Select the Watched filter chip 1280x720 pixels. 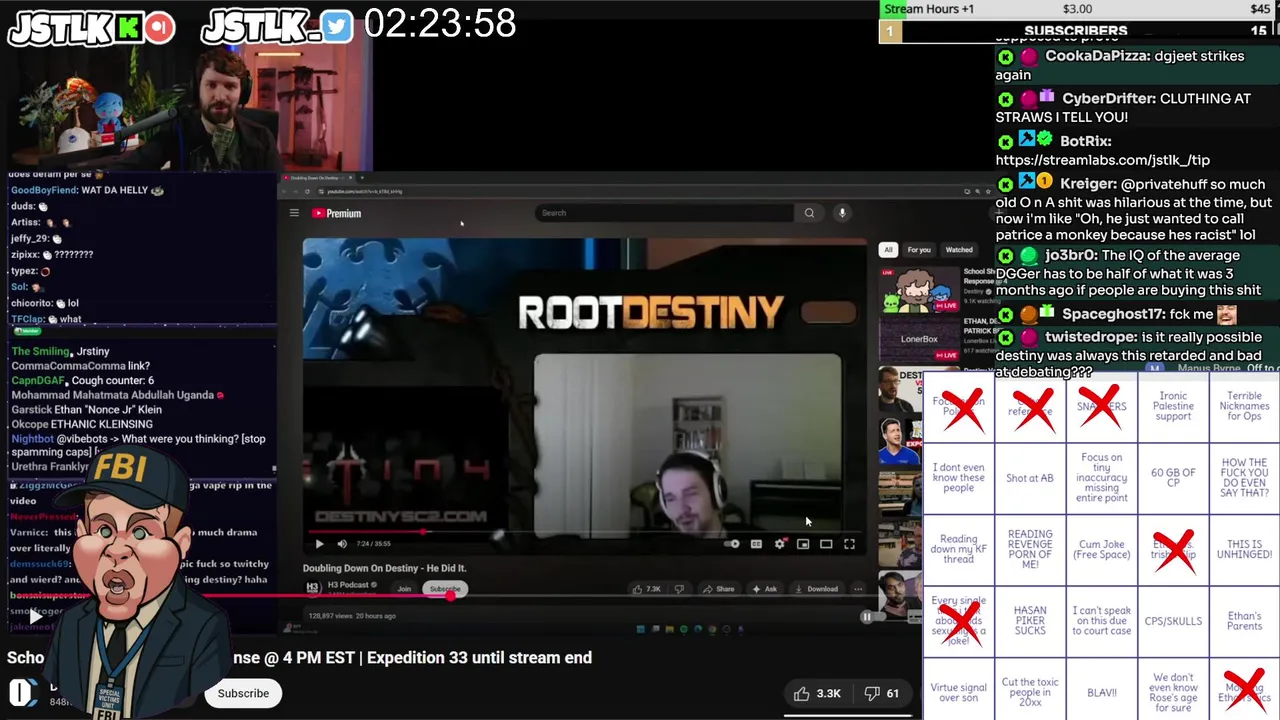[x=959, y=250]
